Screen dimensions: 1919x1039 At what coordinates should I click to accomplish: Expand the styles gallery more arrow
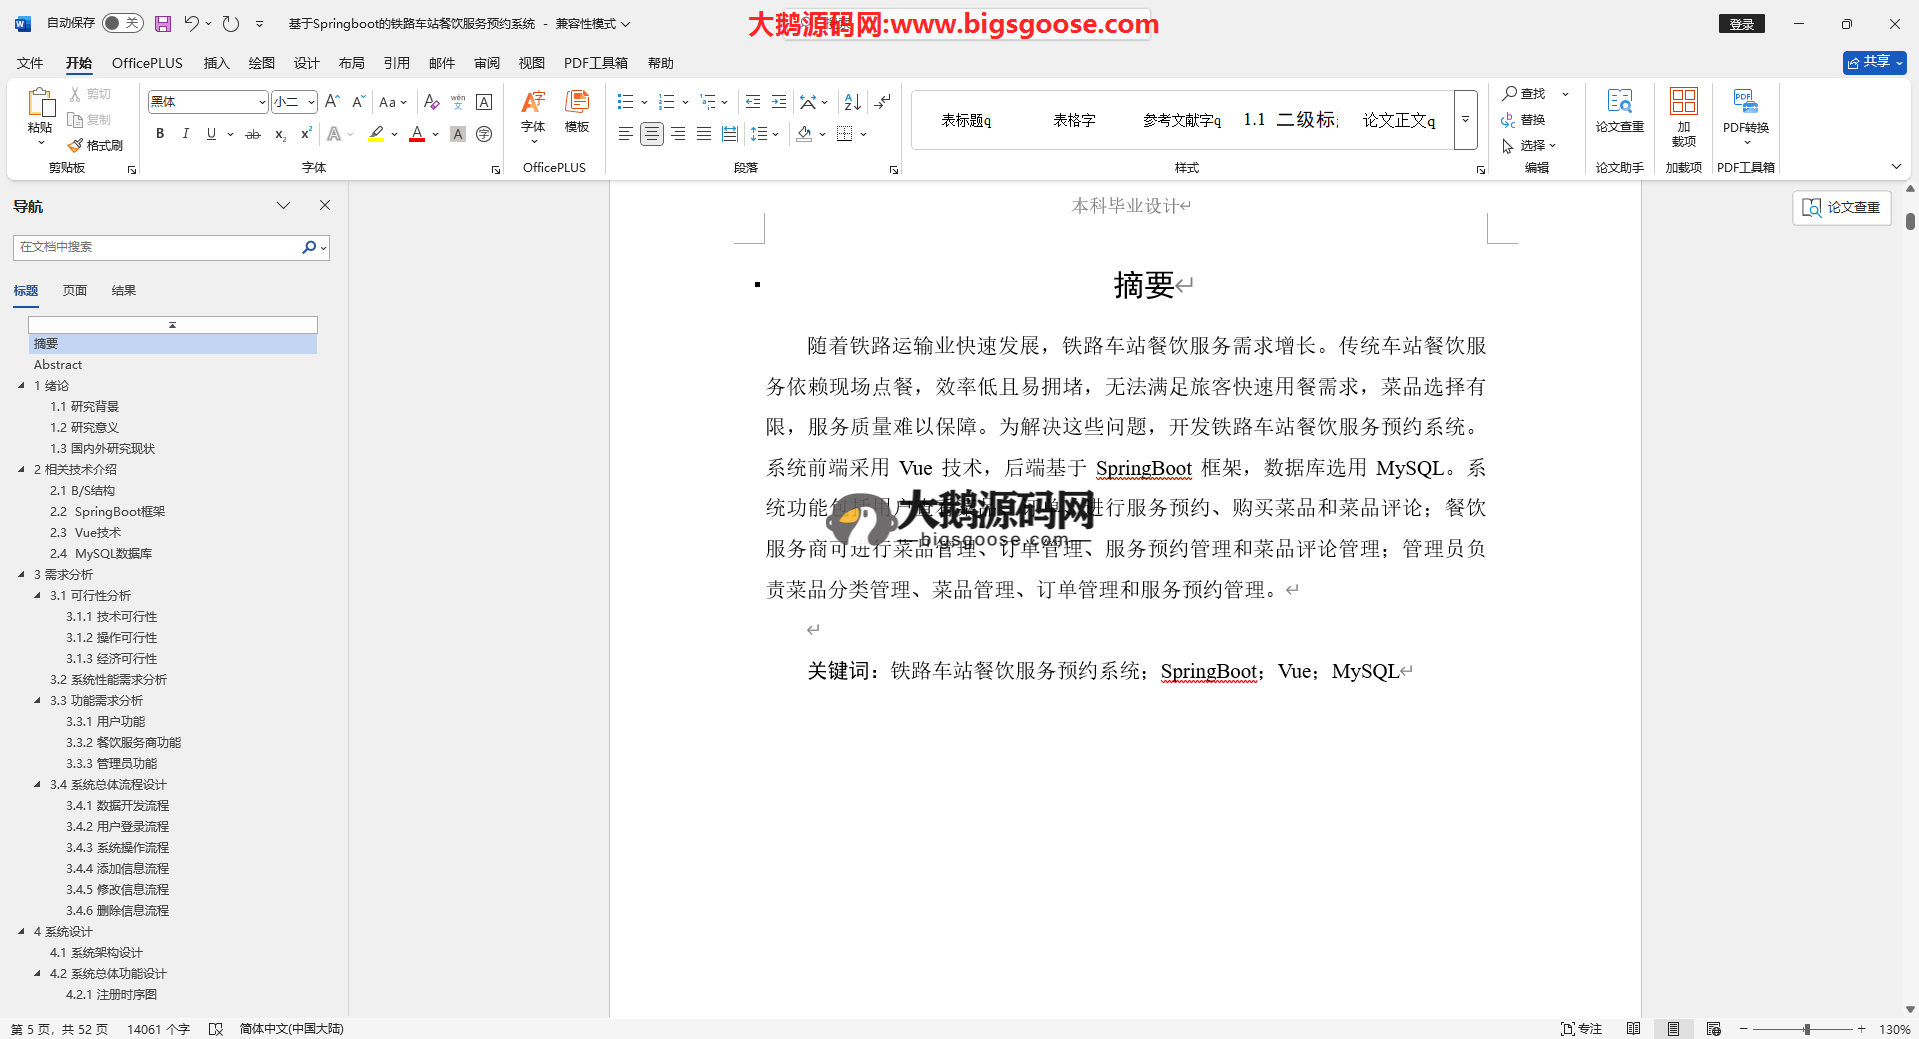pos(1465,120)
